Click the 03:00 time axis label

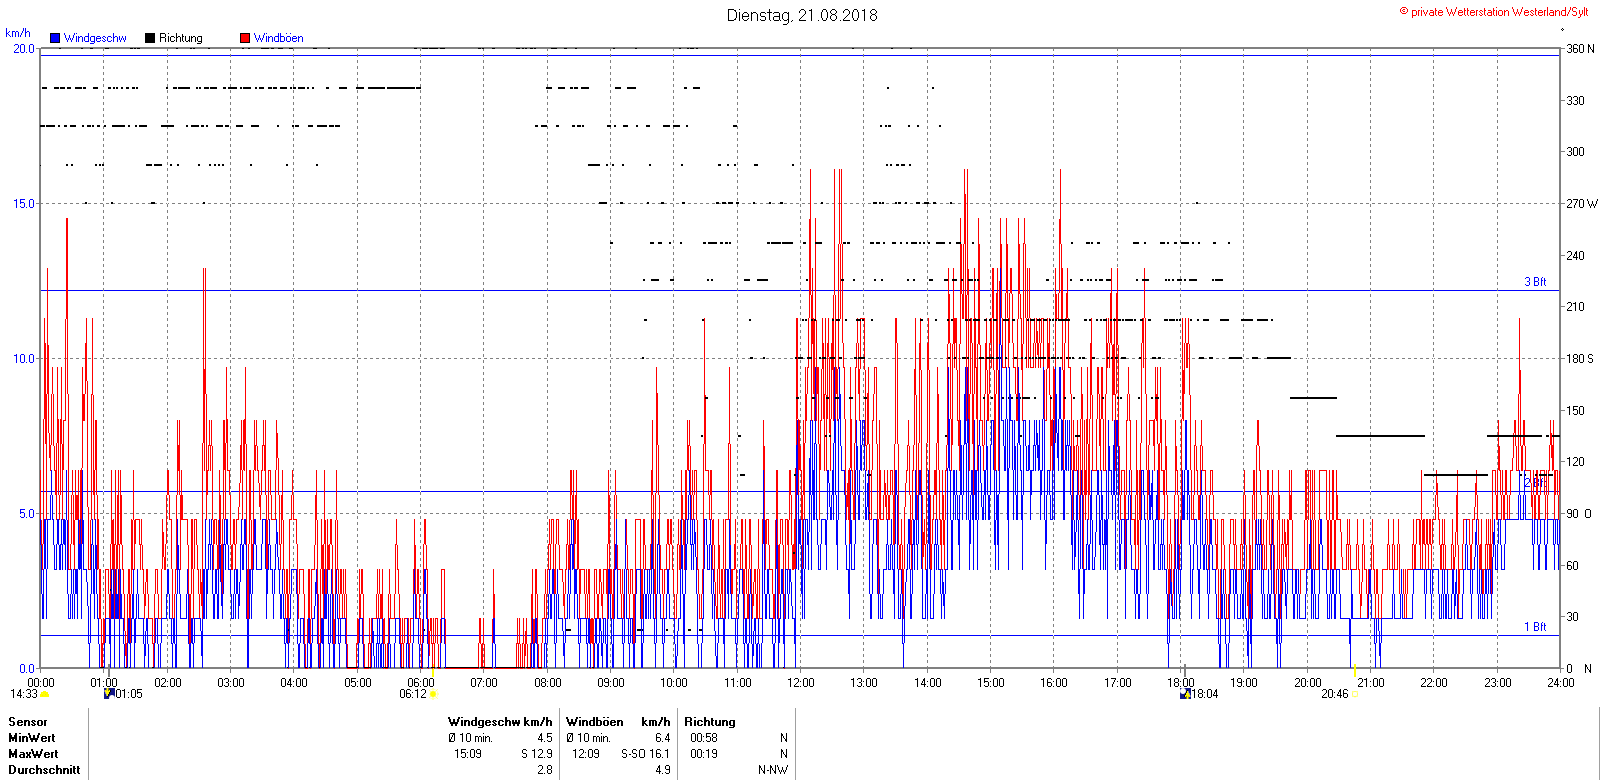pos(231,683)
